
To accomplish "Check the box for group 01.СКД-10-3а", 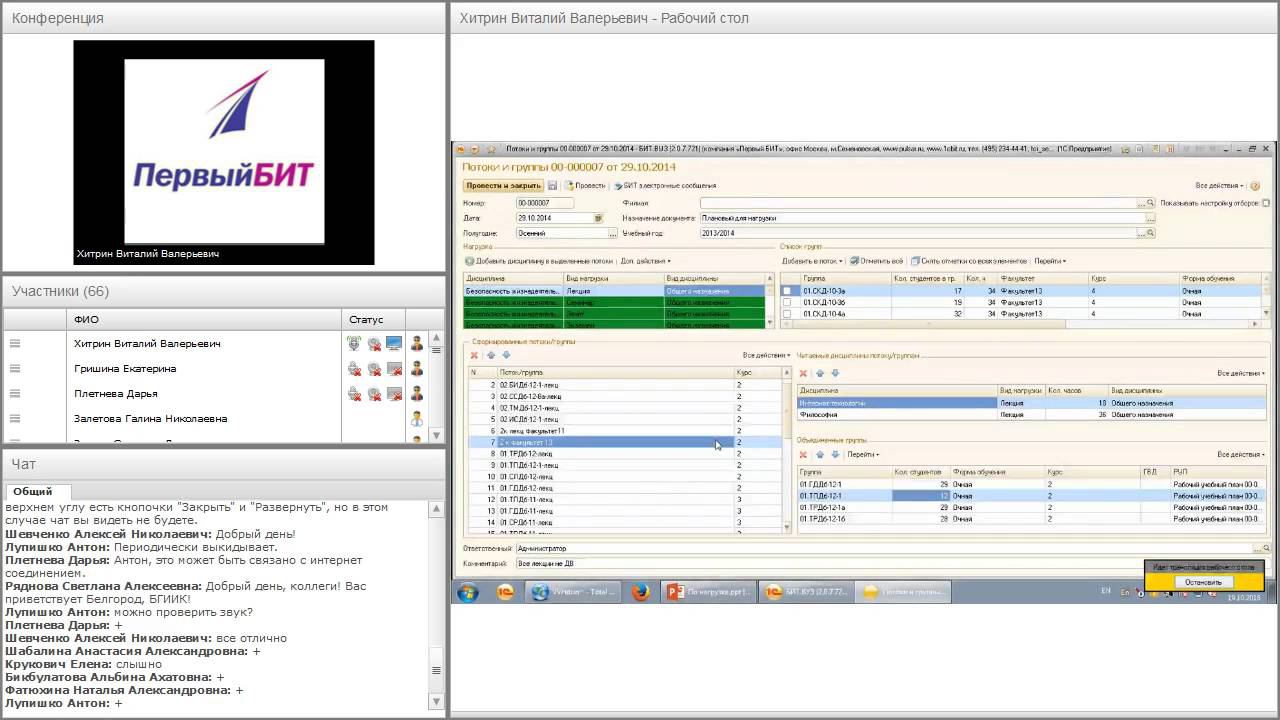I will [787, 291].
